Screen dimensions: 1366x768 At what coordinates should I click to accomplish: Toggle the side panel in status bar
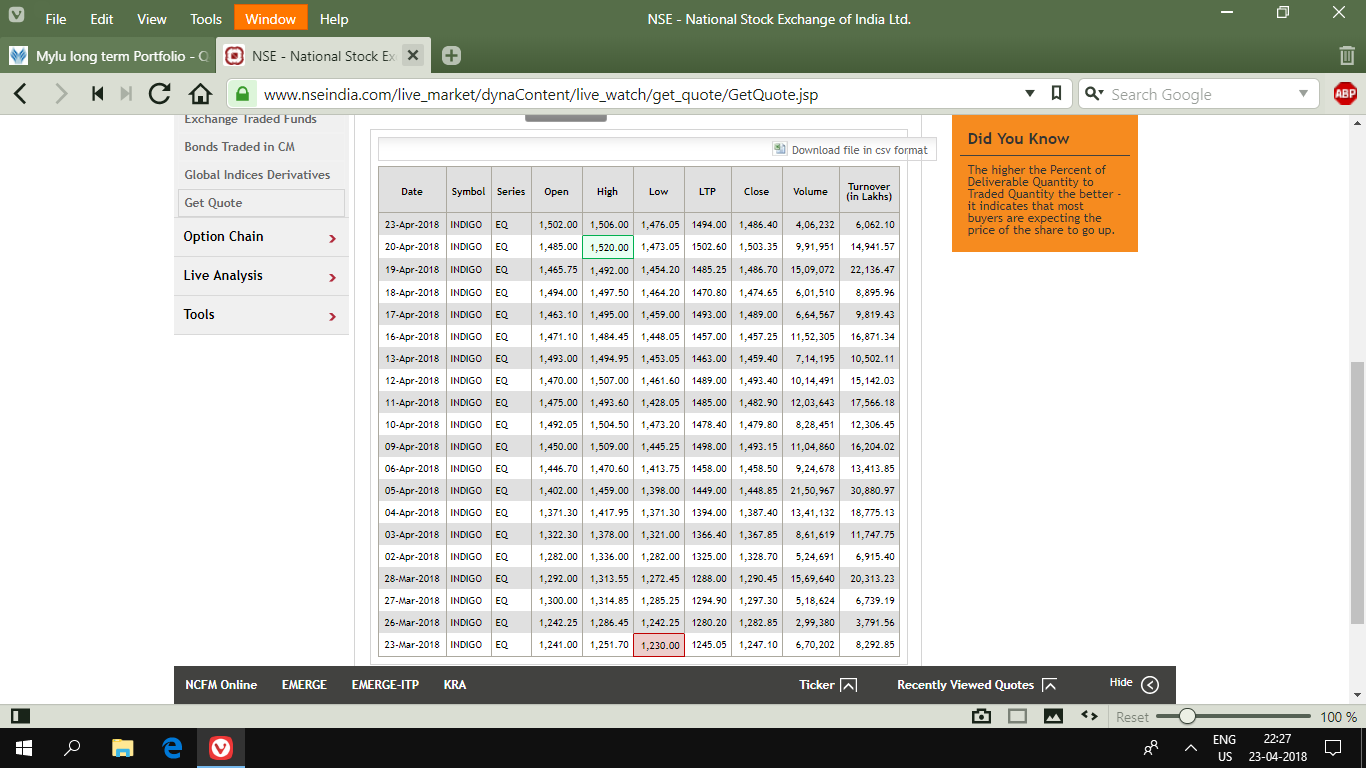[x=20, y=716]
